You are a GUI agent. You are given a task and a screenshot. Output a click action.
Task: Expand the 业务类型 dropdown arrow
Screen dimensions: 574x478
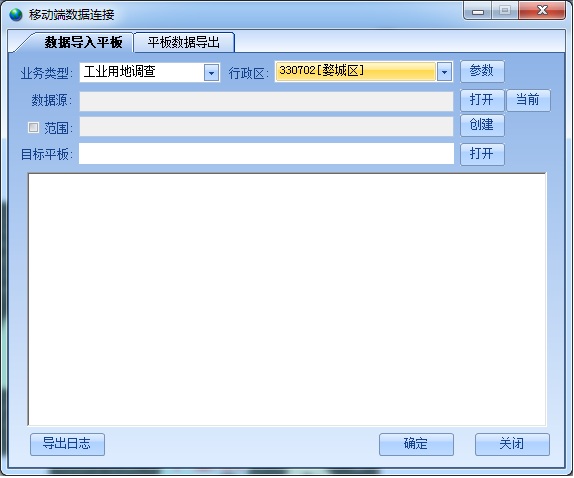coord(211,72)
